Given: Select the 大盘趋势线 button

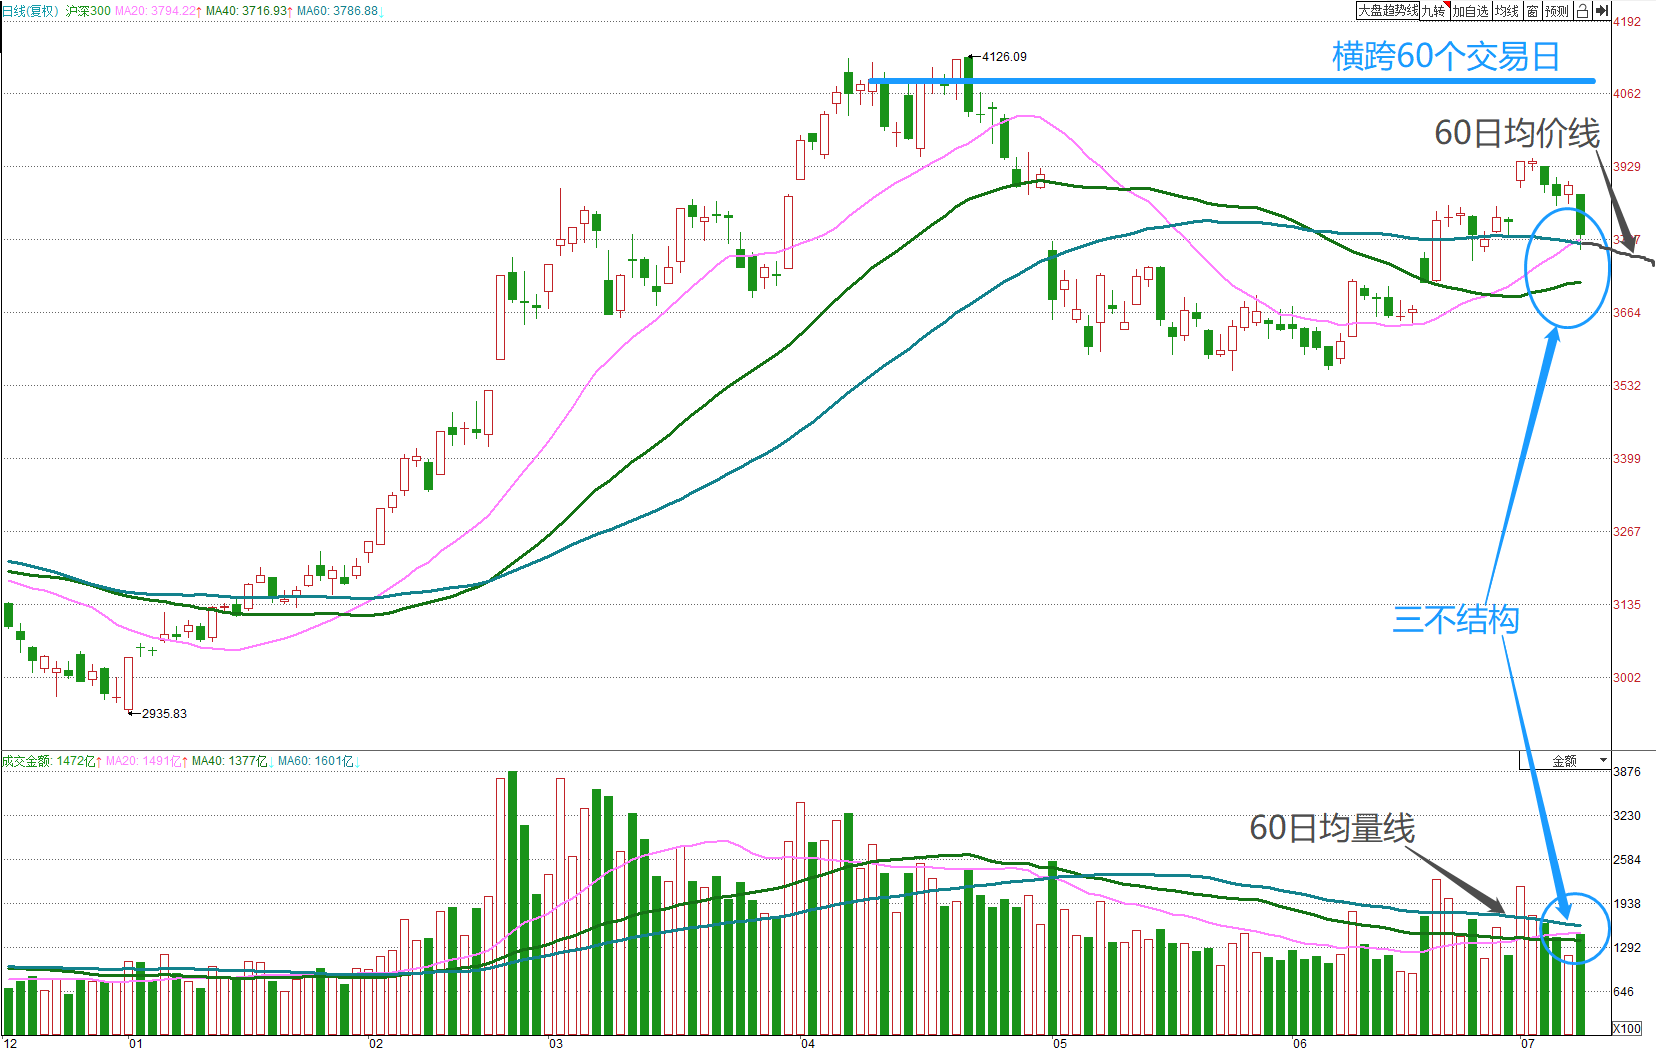Looking at the screenshot, I should tap(1388, 11).
